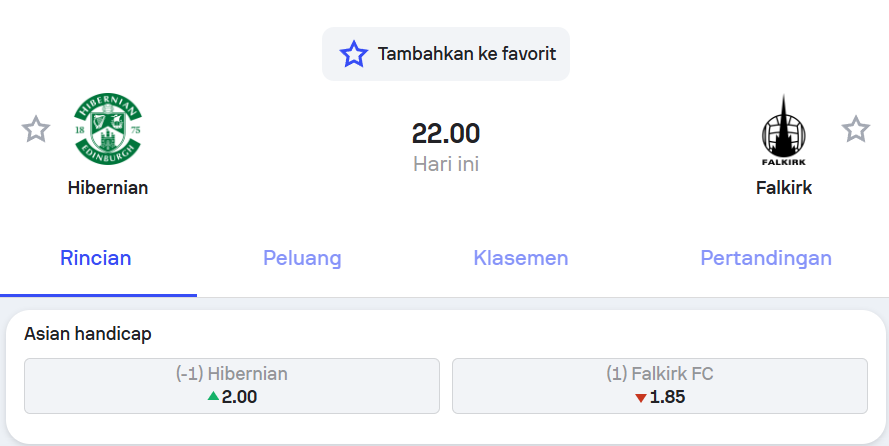This screenshot has width=889, height=446.
Task: Click the green up arrow beside 2.00
Action: pyautogui.click(x=213, y=396)
